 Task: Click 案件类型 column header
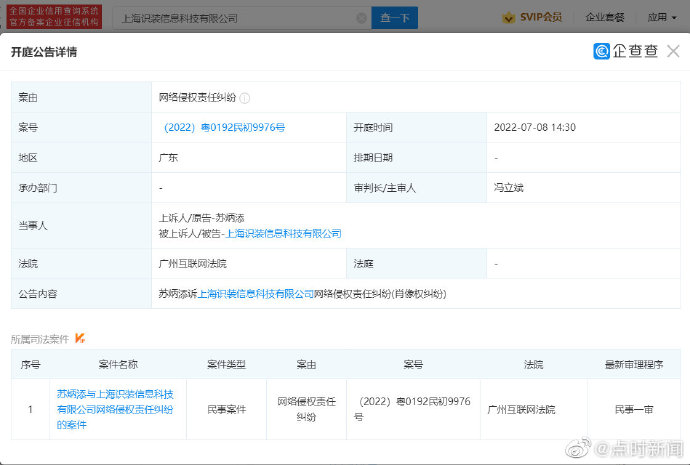pos(226,364)
